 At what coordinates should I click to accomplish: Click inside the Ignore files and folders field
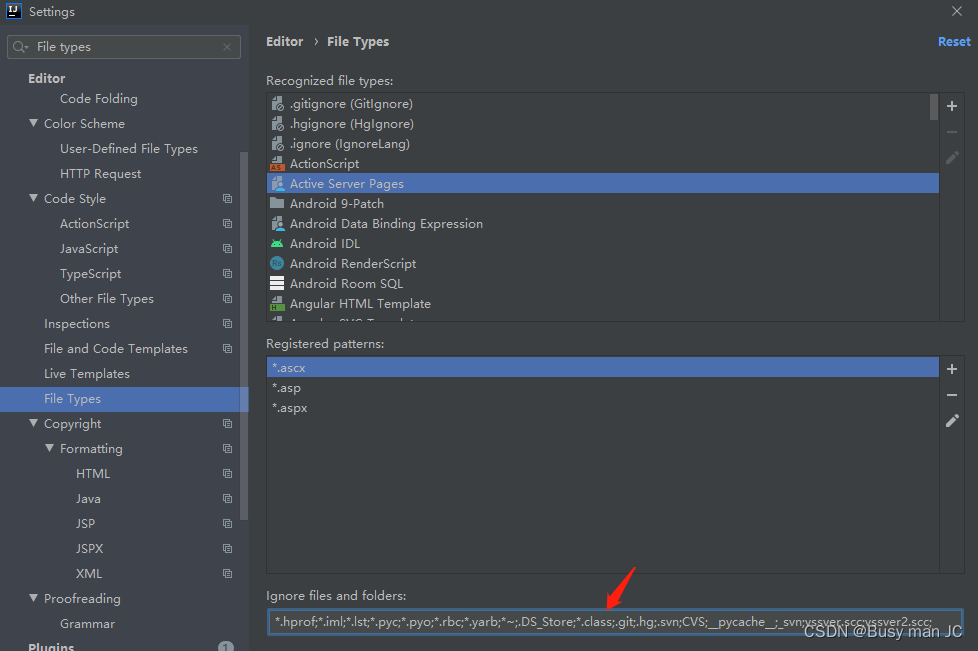pyautogui.click(x=600, y=621)
